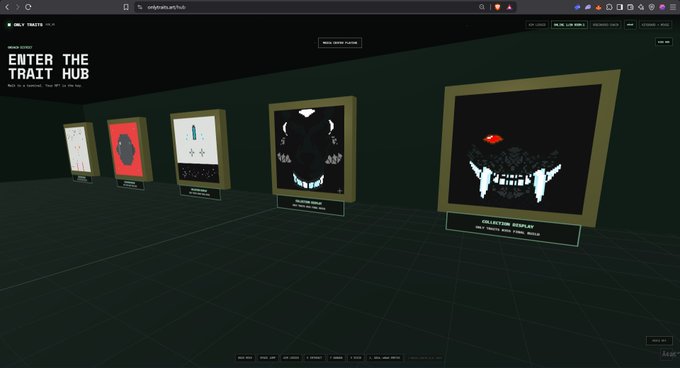Open the browser hamburger menu
This screenshot has width=680, height=368.
tap(673, 7)
